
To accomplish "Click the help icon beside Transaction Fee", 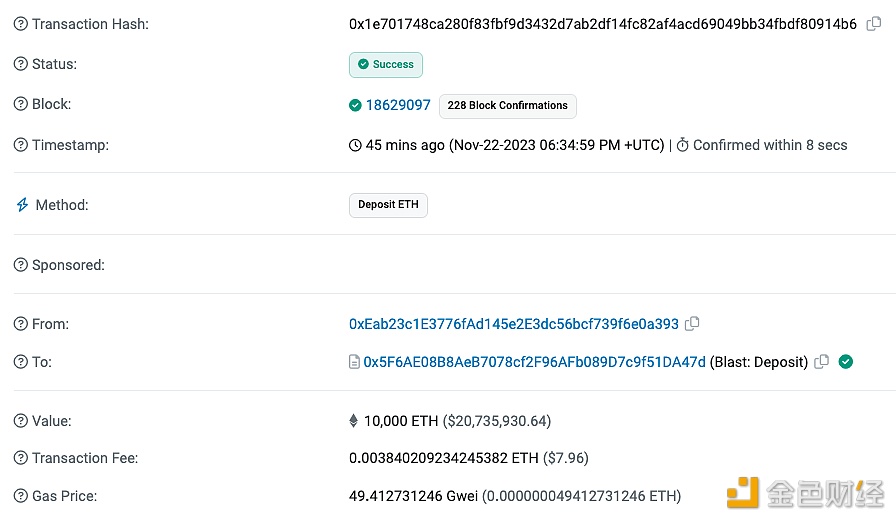I will click(x=21, y=458).
